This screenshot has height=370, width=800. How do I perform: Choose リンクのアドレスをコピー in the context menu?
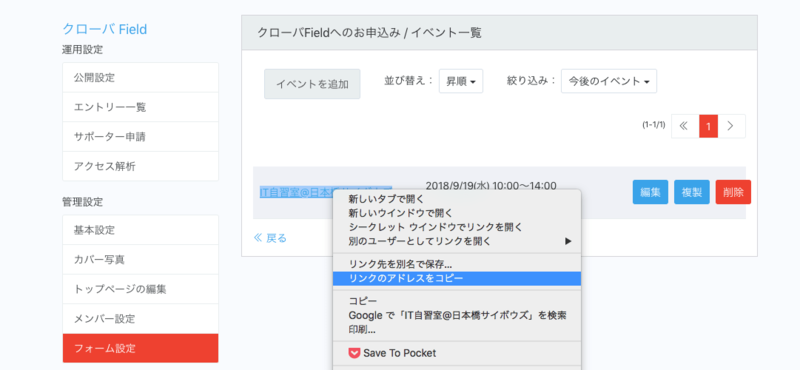point(457,279)
